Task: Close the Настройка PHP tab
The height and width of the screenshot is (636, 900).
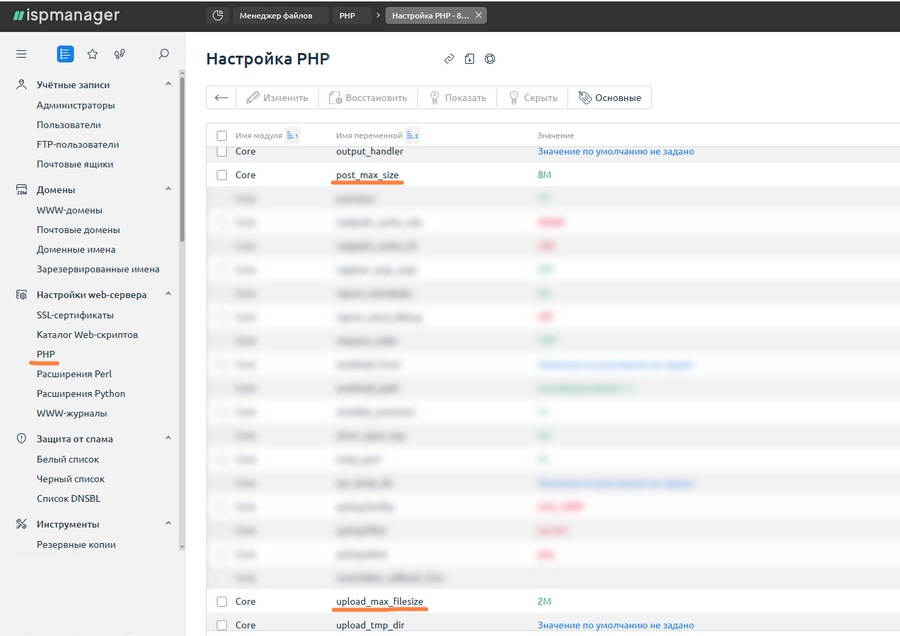Action: click(479, 15)
